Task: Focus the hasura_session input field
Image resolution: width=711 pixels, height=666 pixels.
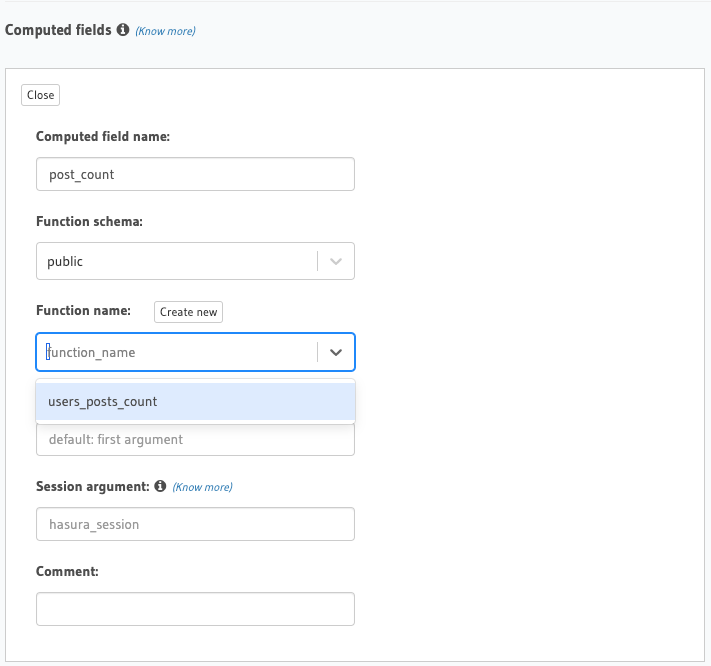Action: coord(195,524)
